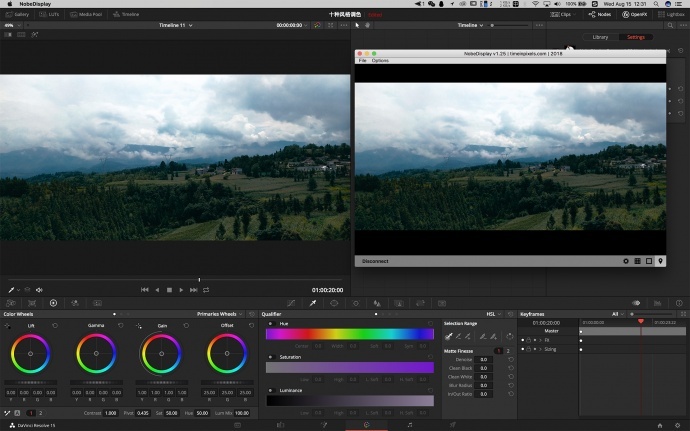
Task: Switch to the Fairlight page
Action: [x=409, y=425]
